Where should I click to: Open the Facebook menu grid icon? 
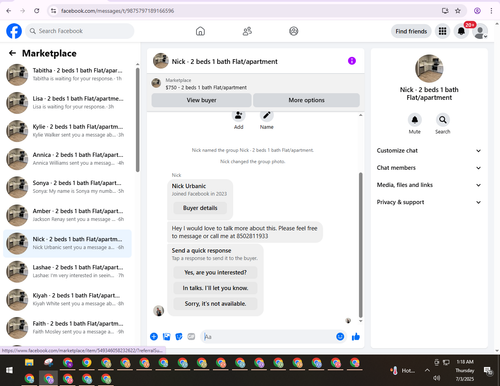tap(442, 31)
